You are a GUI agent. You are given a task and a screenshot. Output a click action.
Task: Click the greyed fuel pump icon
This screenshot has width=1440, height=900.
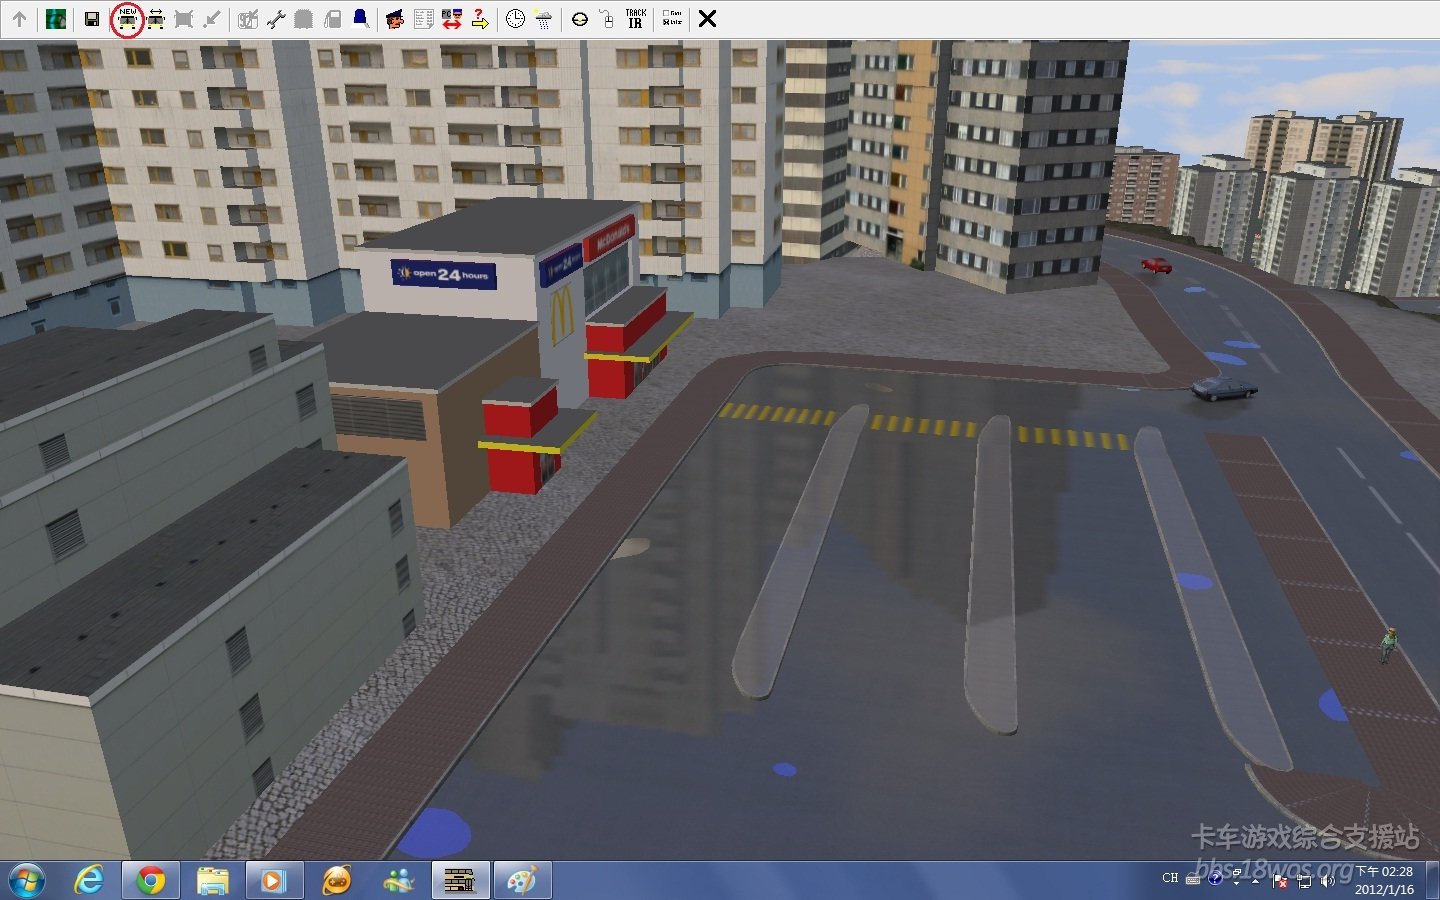point(332,19)
